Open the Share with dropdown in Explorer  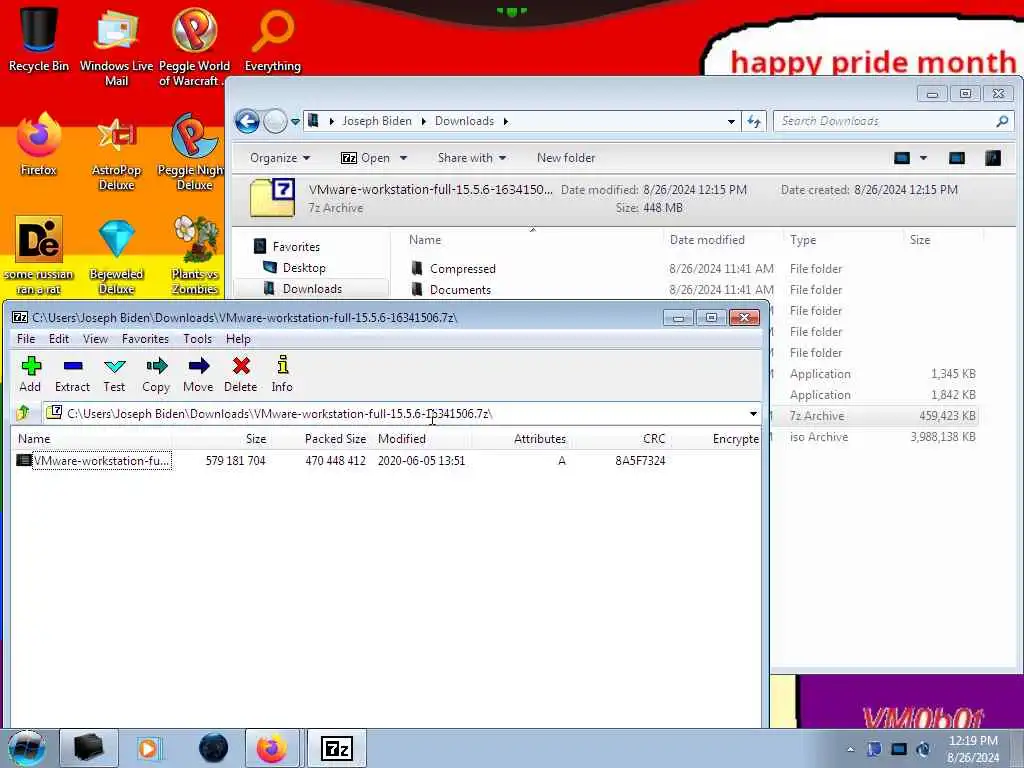click(472, 158)
